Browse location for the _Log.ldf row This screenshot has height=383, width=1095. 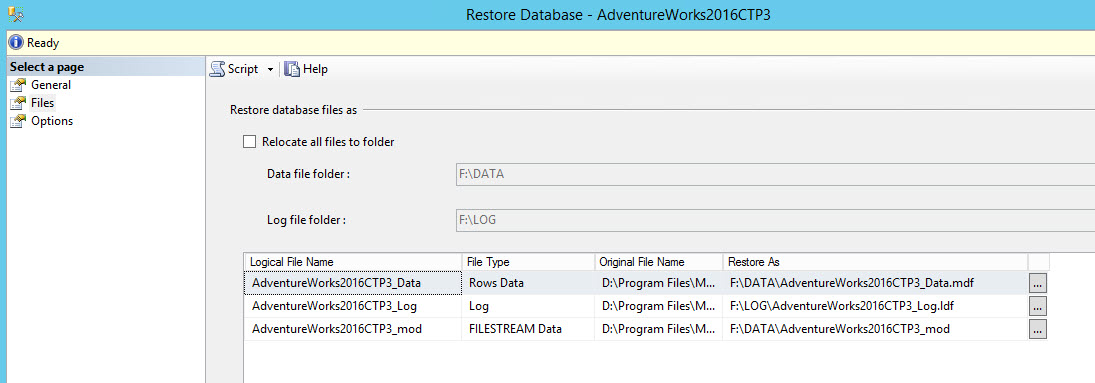(x=1038, y=306)
